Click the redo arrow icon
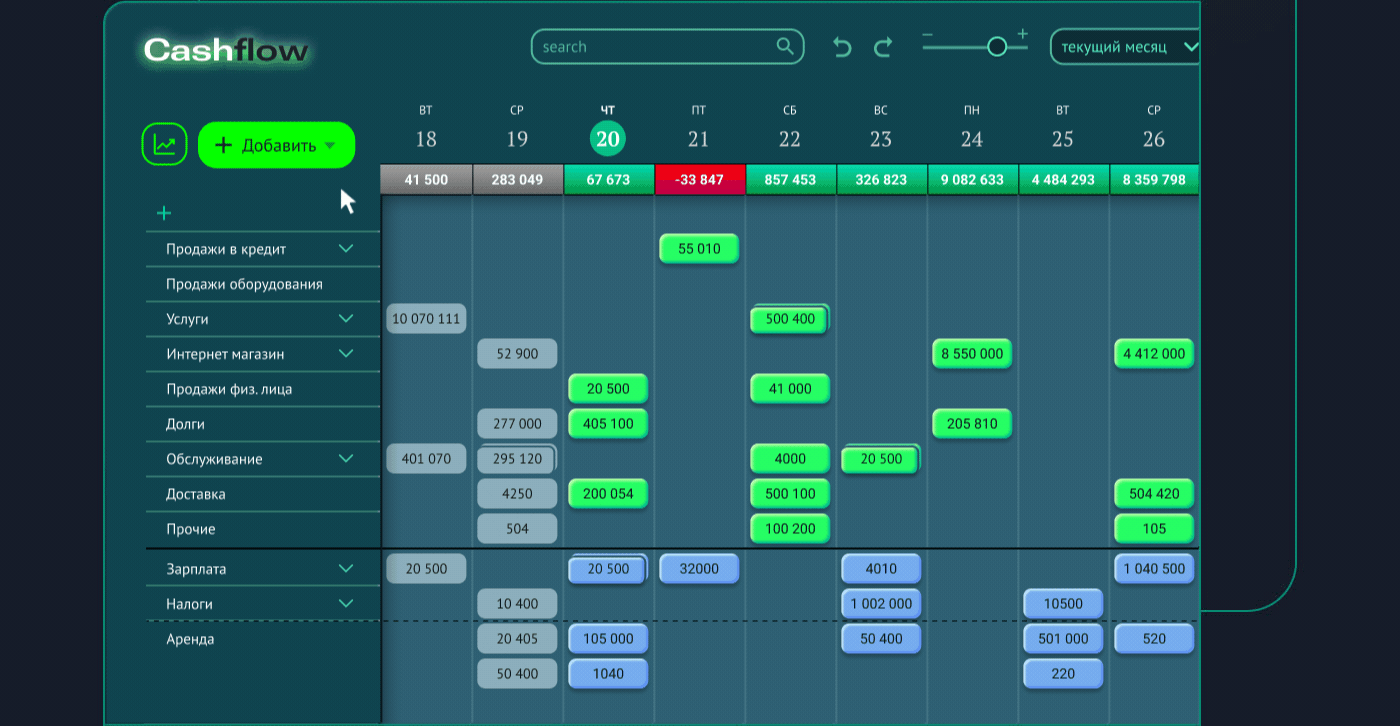This screenshot has height=726, width=1400. tap(883, 47)
